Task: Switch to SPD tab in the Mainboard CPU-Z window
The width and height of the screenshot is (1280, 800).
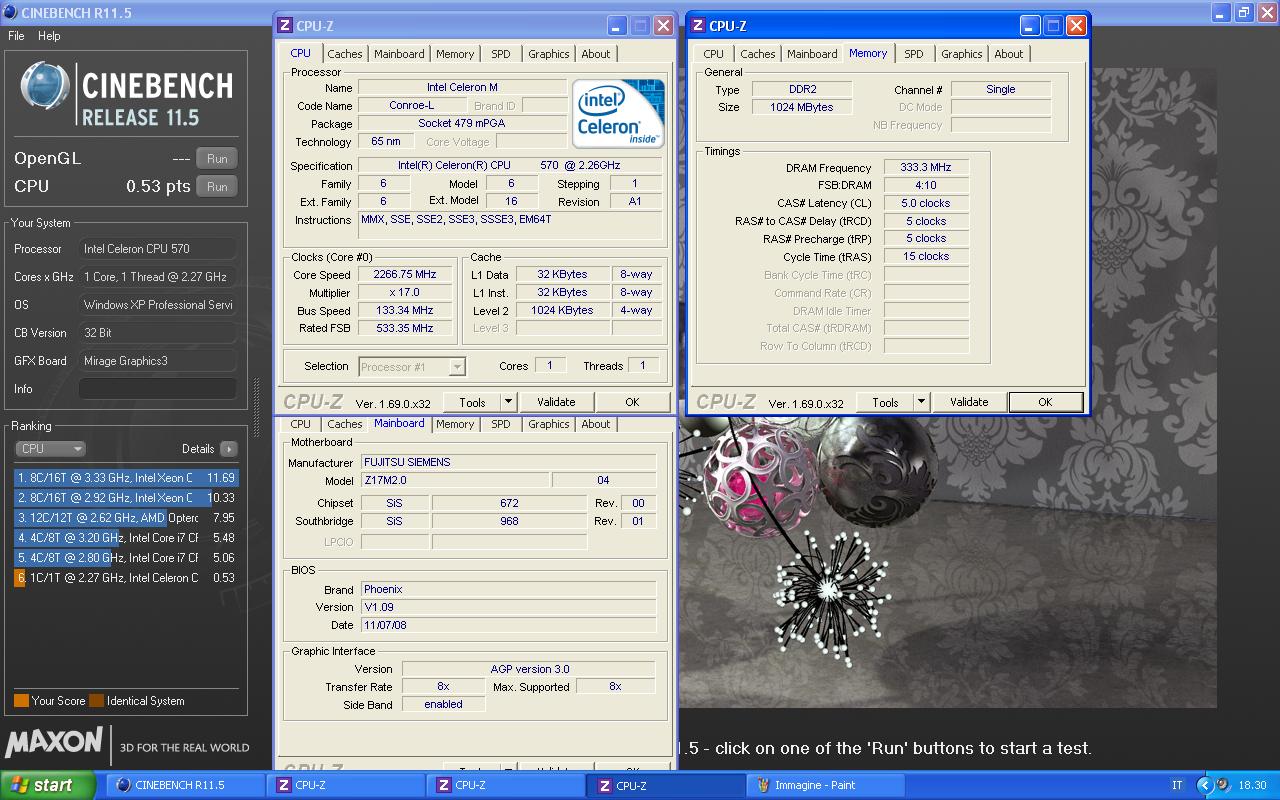Action: tap(501, 424)
